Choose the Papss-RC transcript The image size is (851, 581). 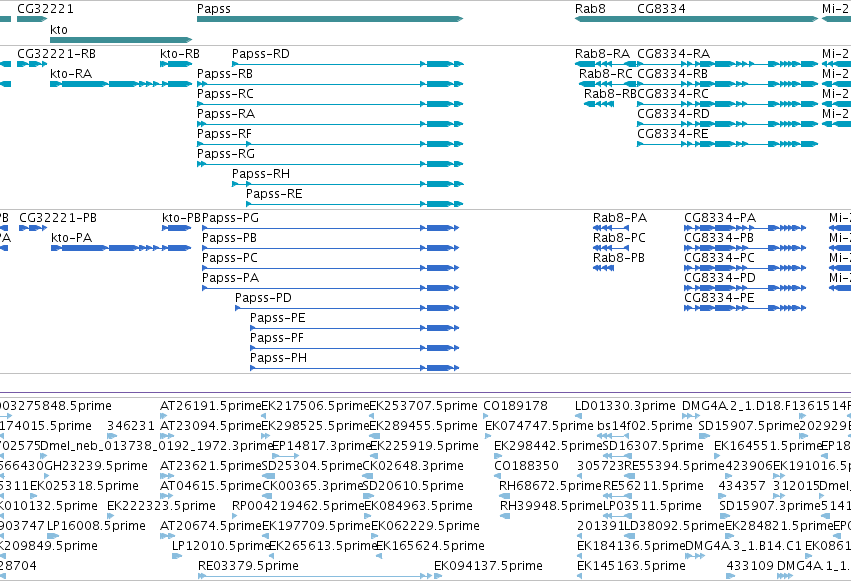225,94
